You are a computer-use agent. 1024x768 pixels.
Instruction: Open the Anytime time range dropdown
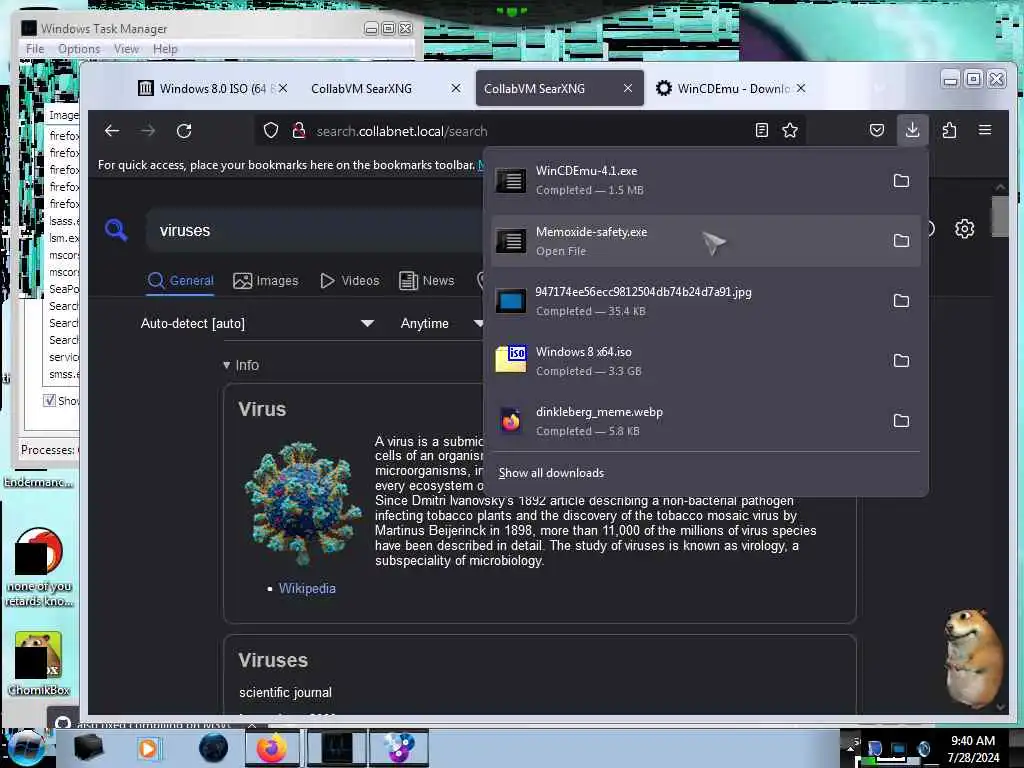point(441,323)
